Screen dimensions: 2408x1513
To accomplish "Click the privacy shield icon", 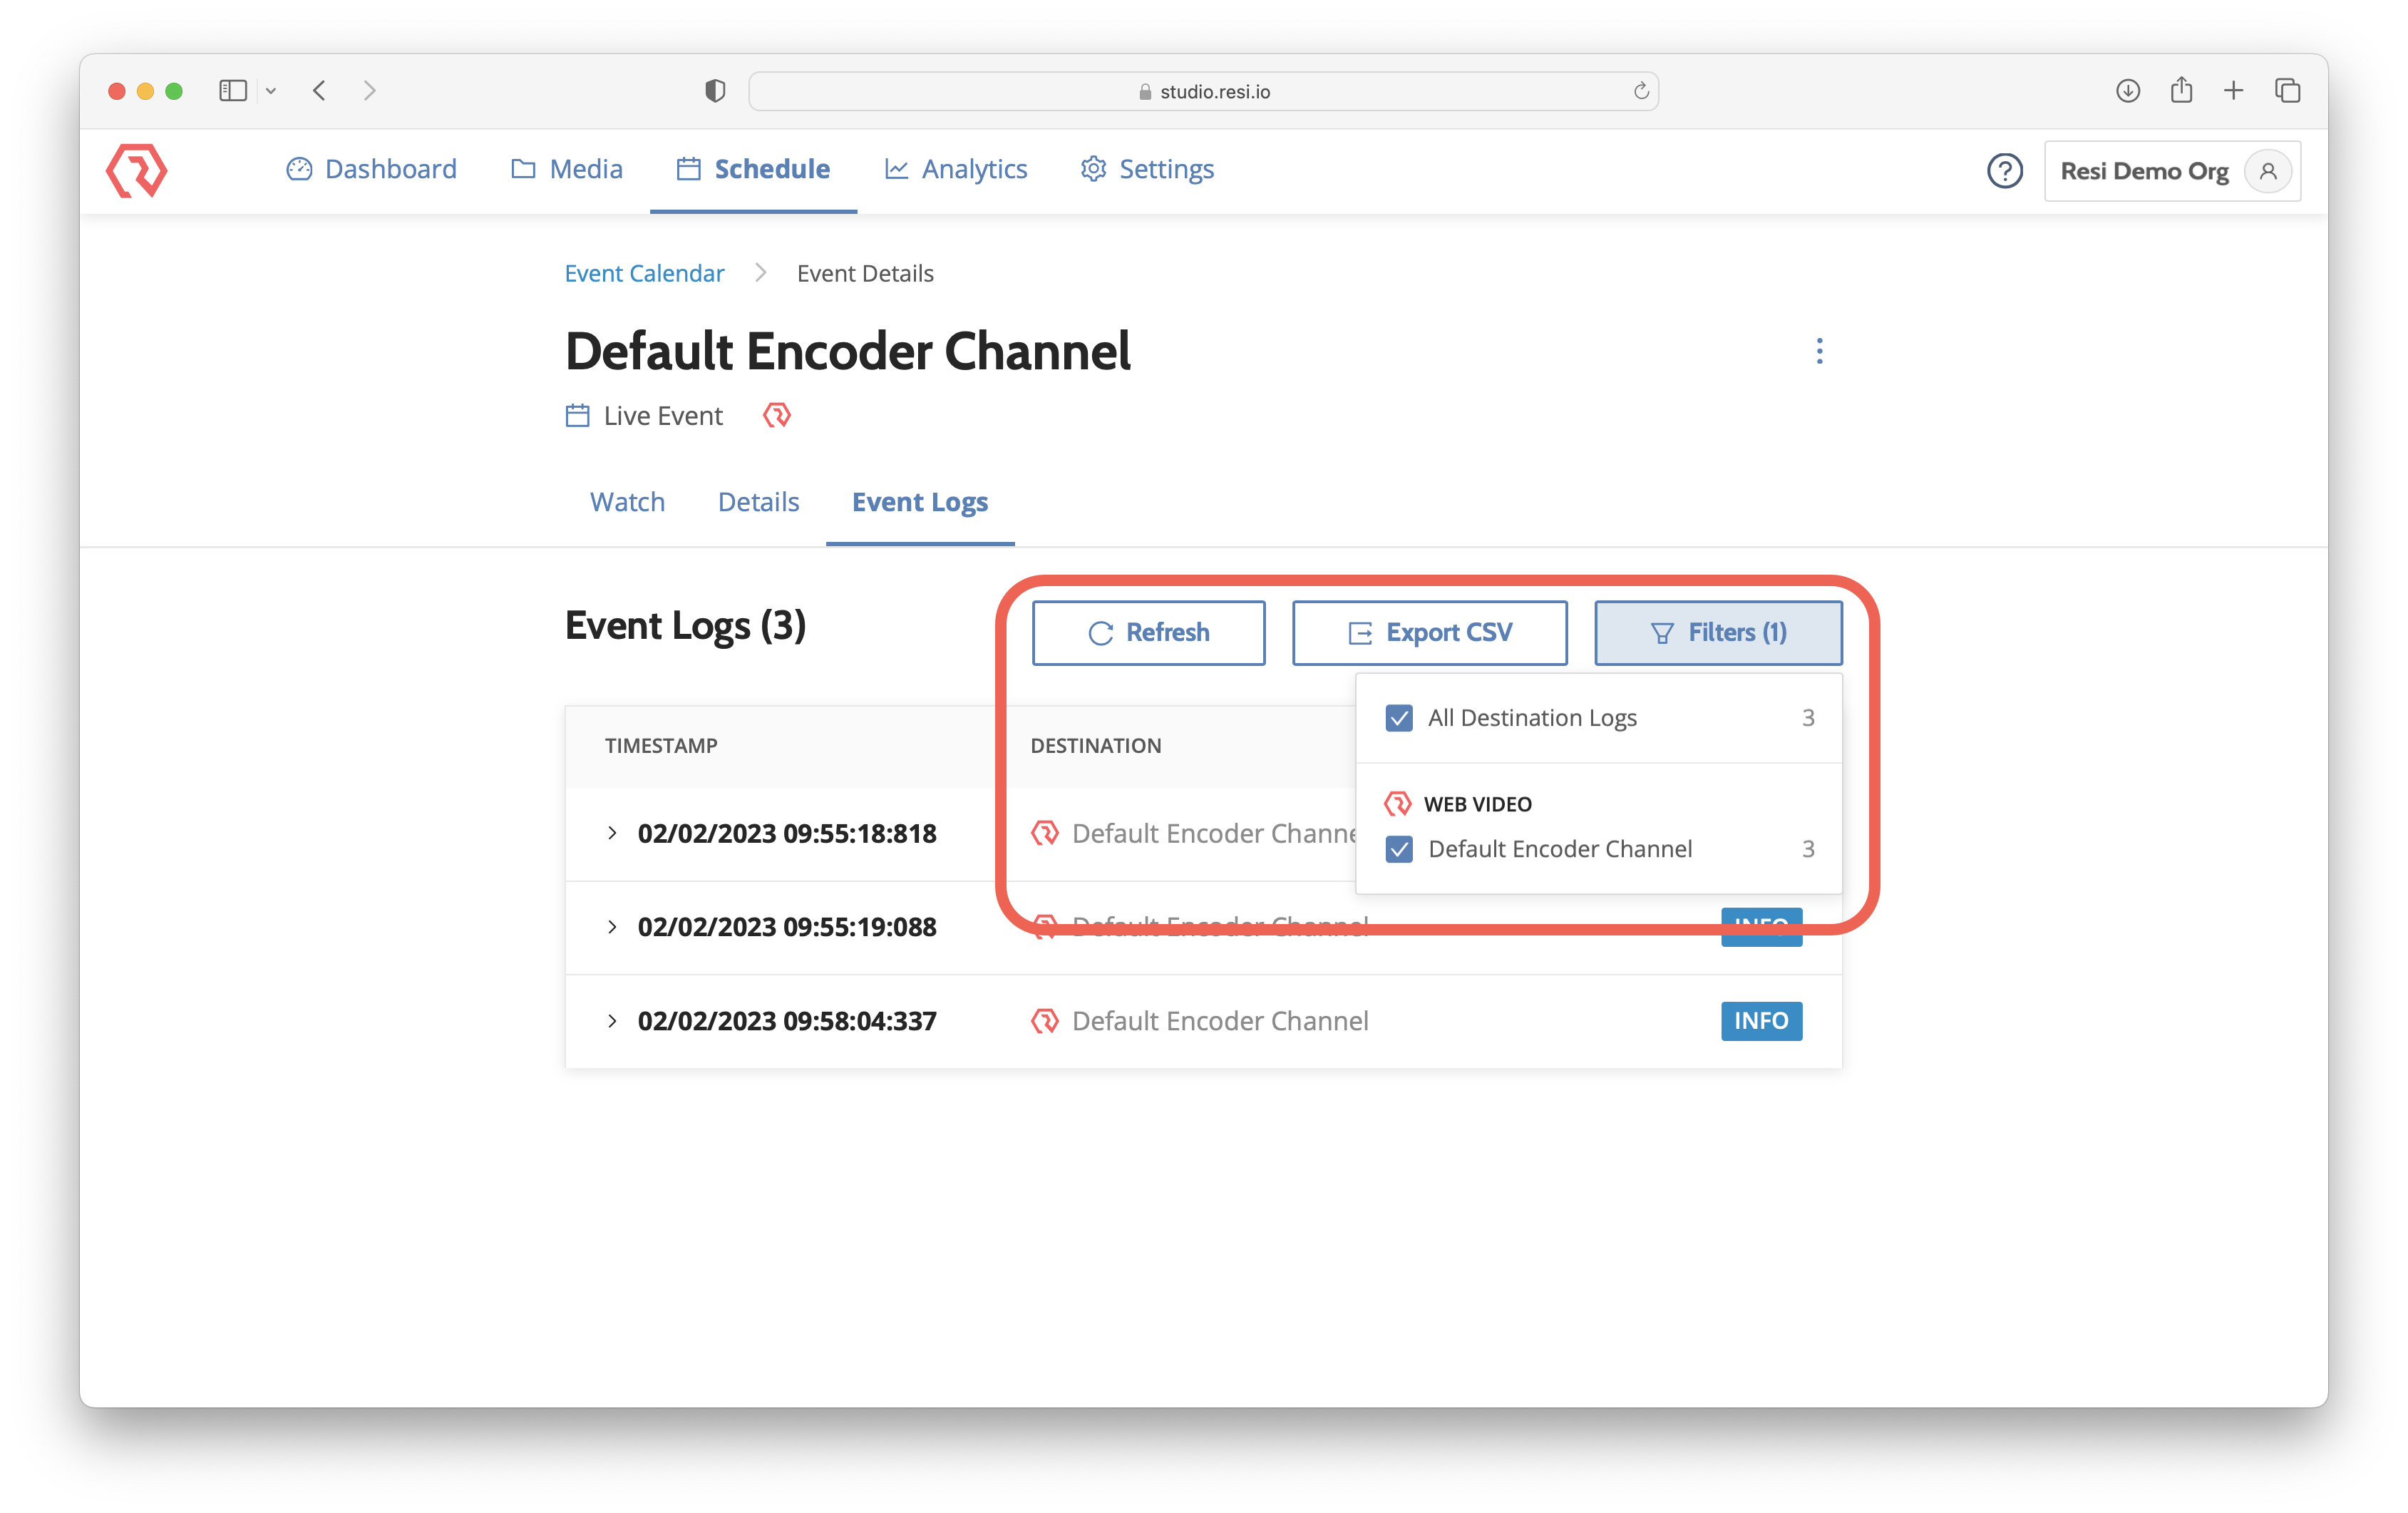I will [x=715, y=91].
